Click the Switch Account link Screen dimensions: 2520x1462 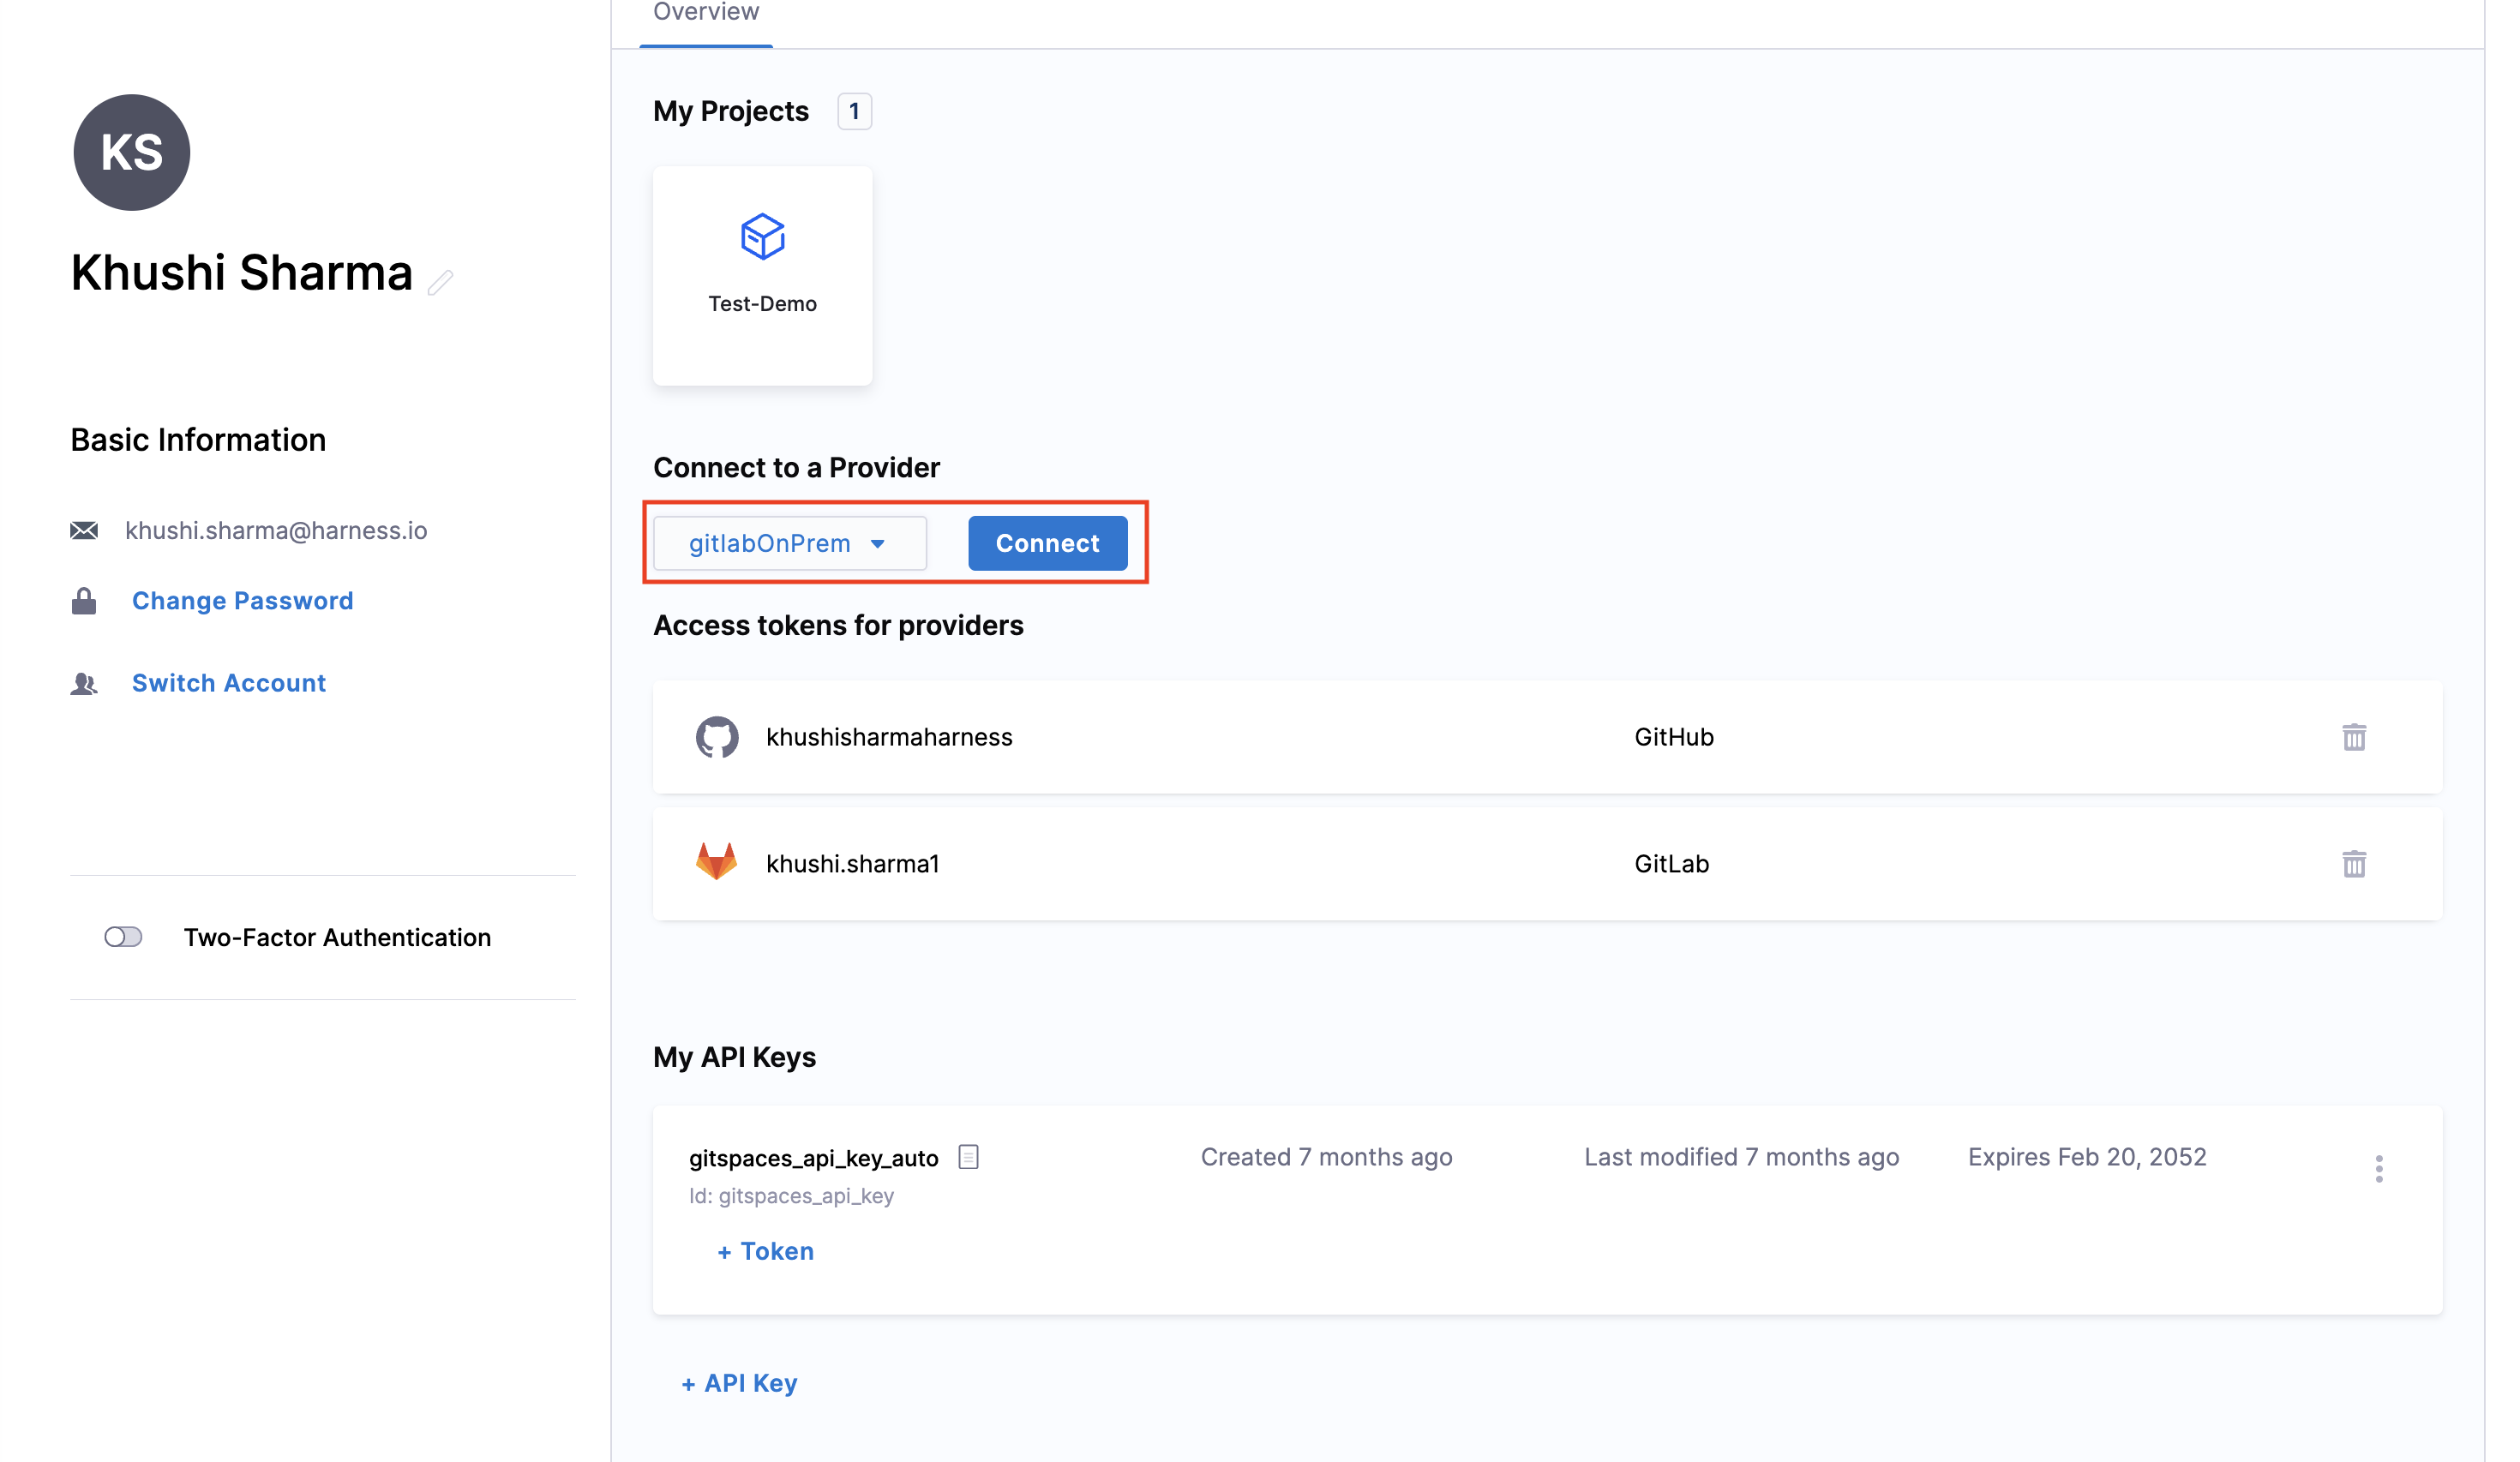pos(228,683)
